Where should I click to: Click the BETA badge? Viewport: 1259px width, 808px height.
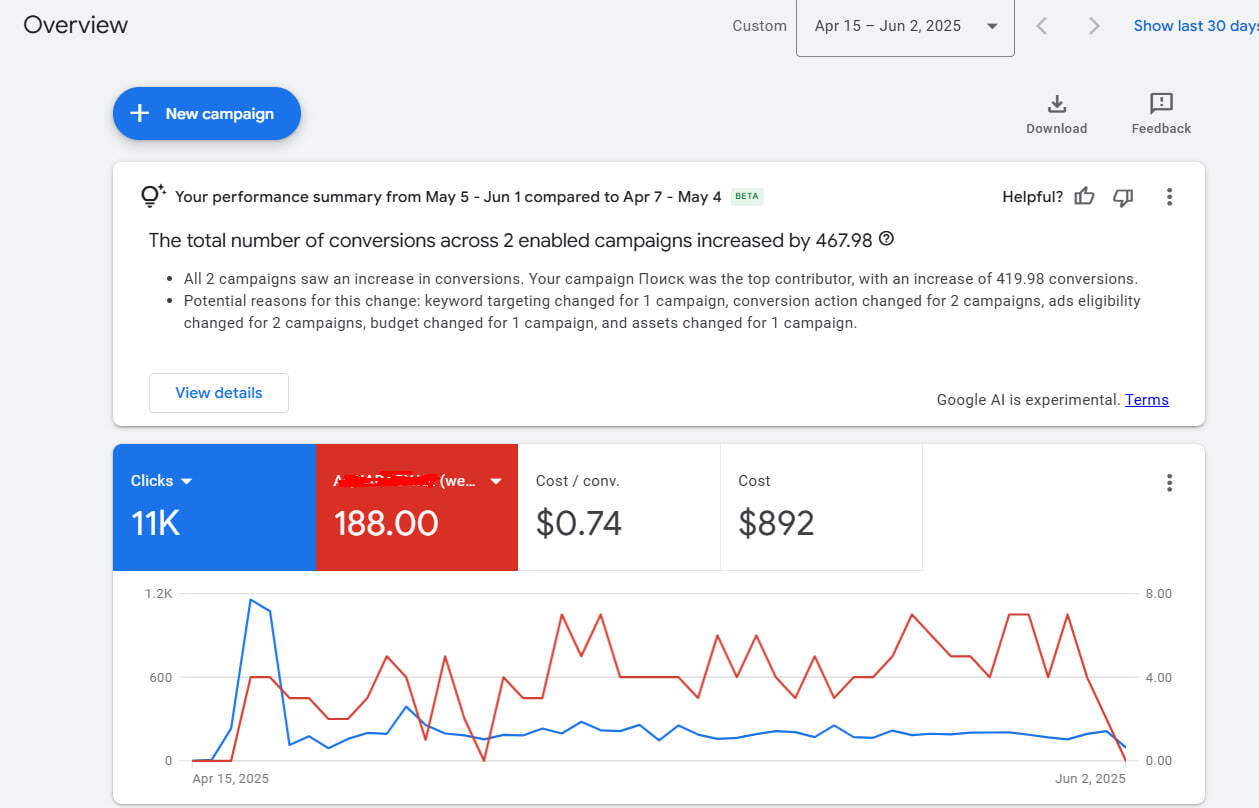click(747, 197)
